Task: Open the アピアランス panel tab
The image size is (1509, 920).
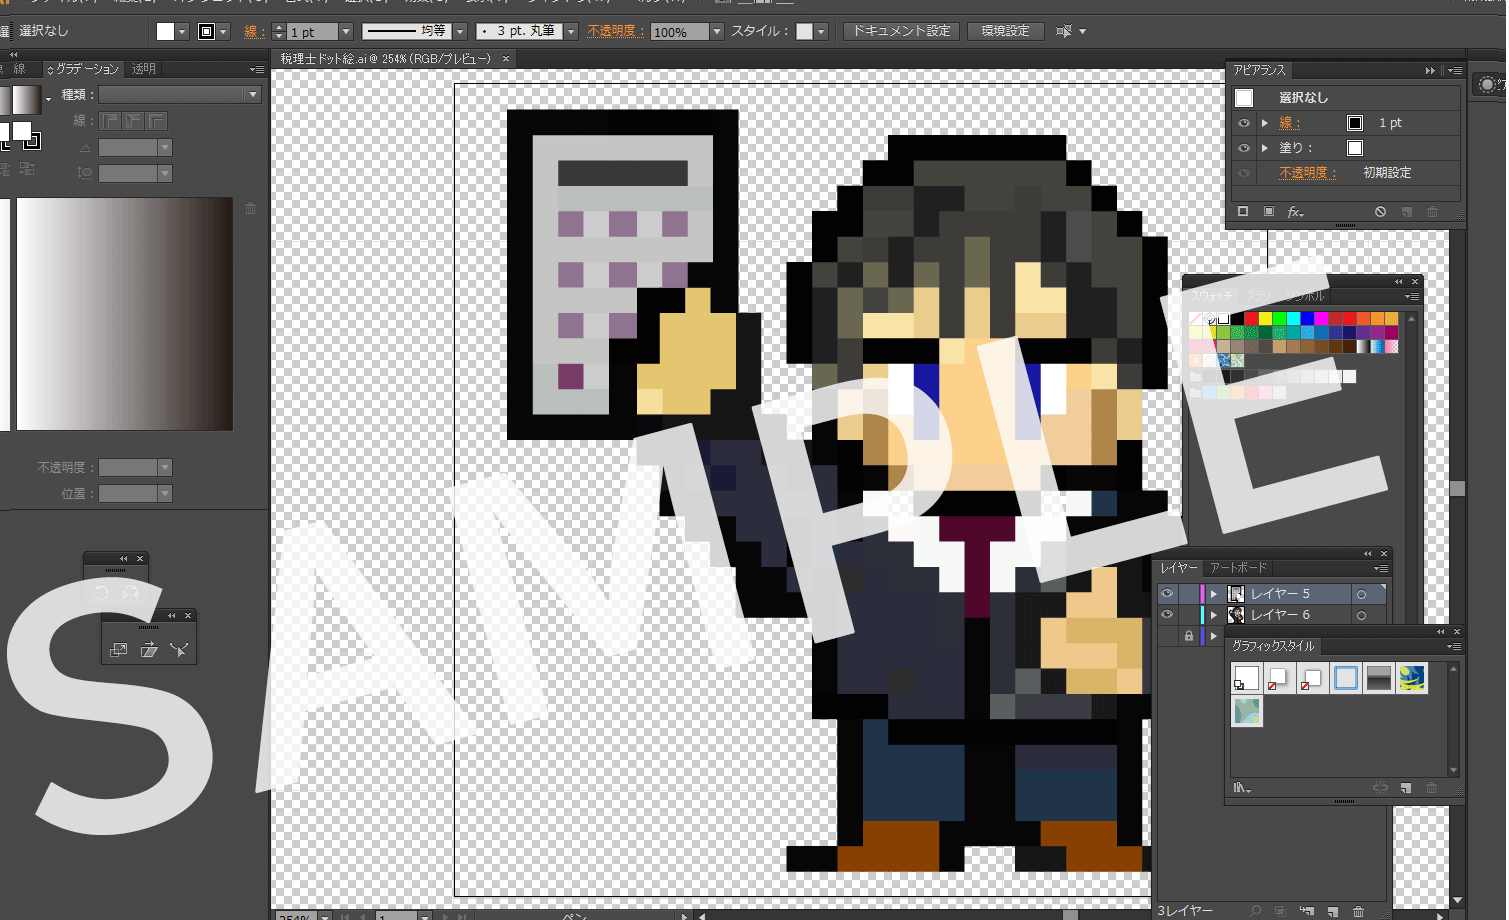Action: coord(1259,70)
